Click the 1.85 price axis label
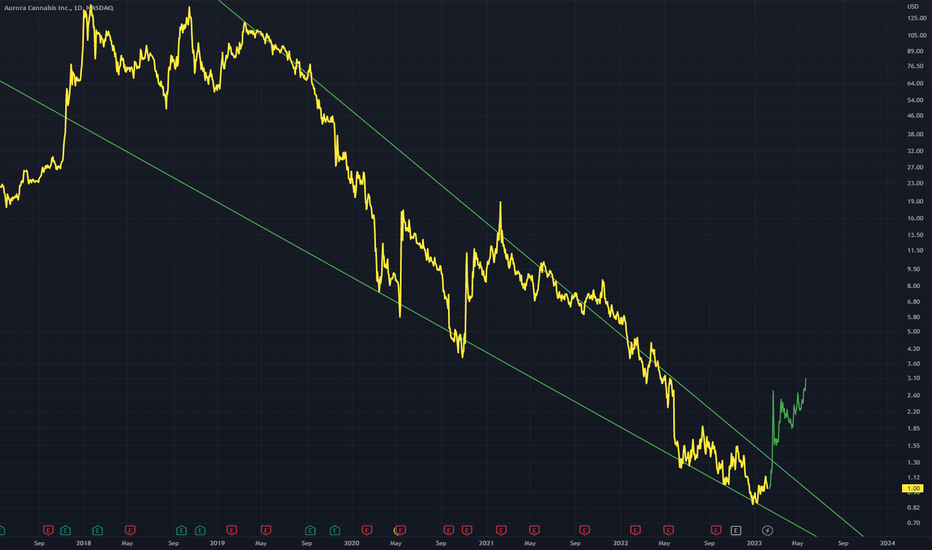932x550 pixels. click(x=914, y=428)
